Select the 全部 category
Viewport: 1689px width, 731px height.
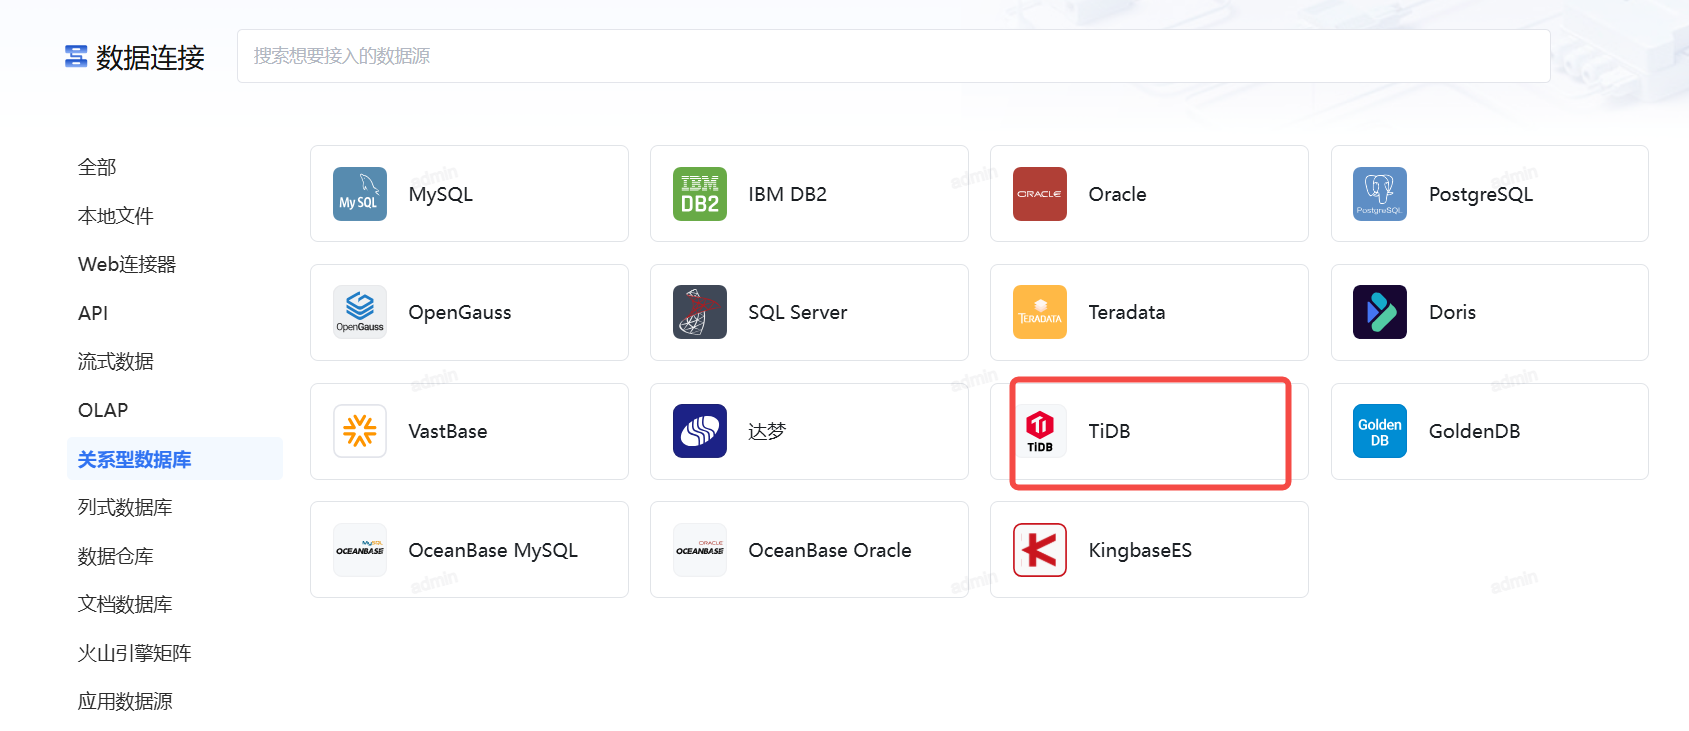click(x=97, y=167)
